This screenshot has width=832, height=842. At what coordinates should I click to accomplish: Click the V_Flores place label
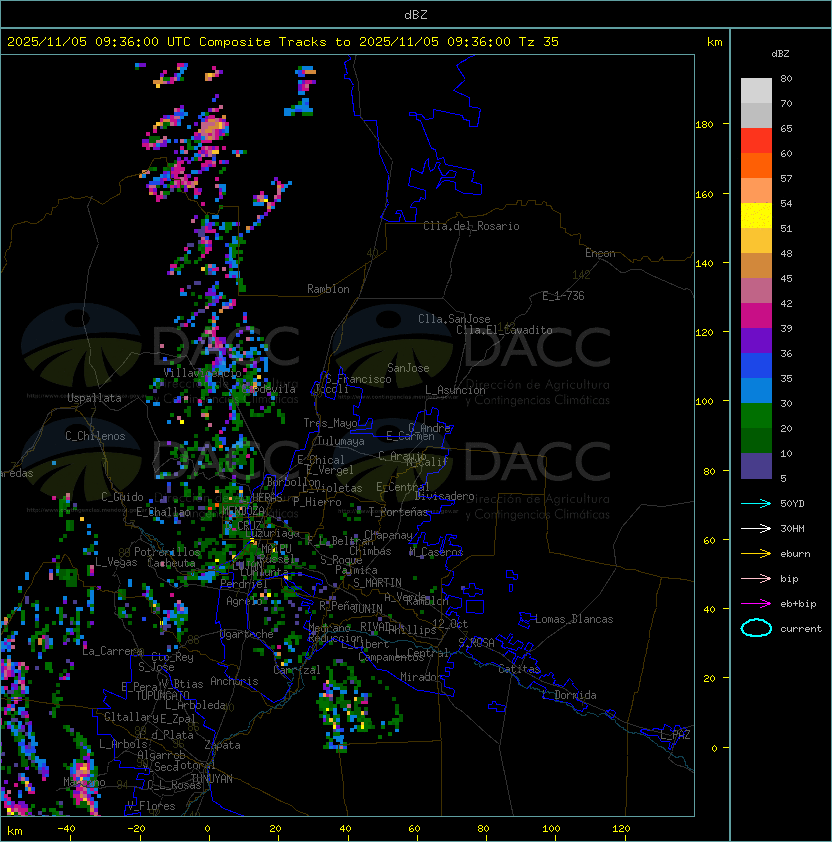(x=151, y=806)
